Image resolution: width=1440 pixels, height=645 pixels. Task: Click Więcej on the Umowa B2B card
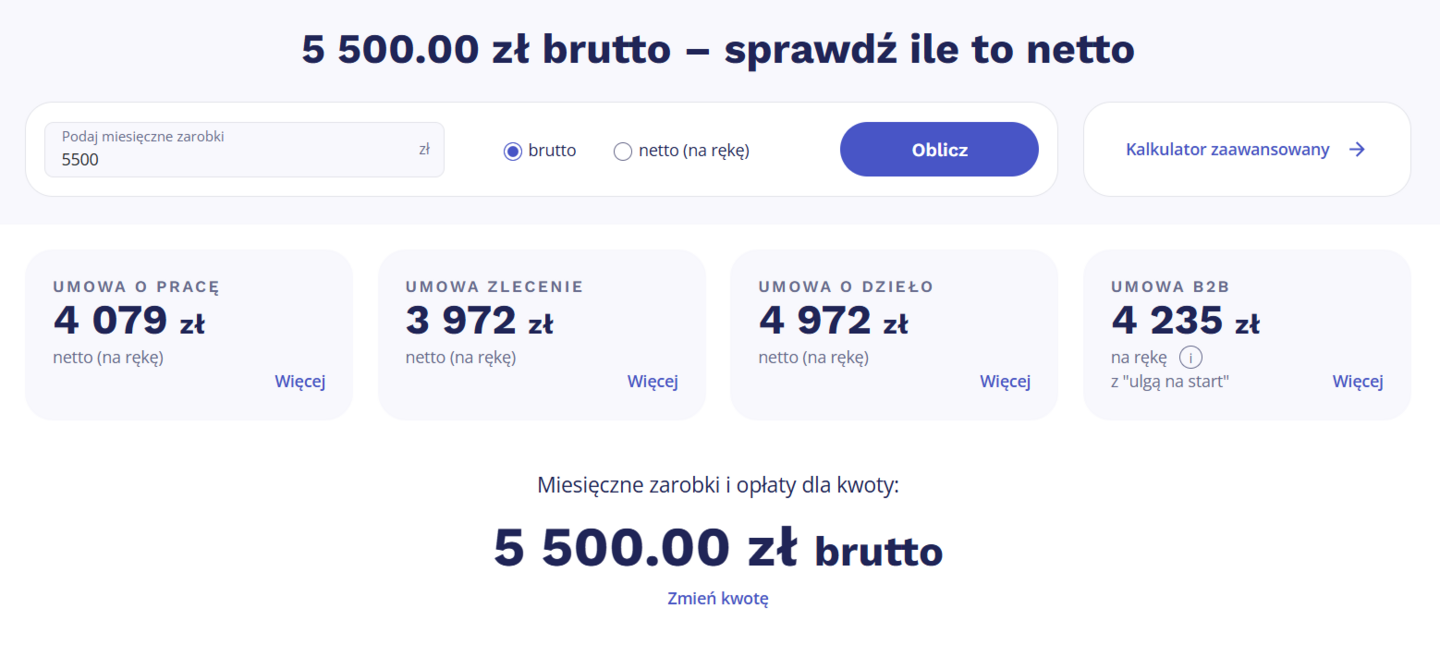pos(1357,381)
